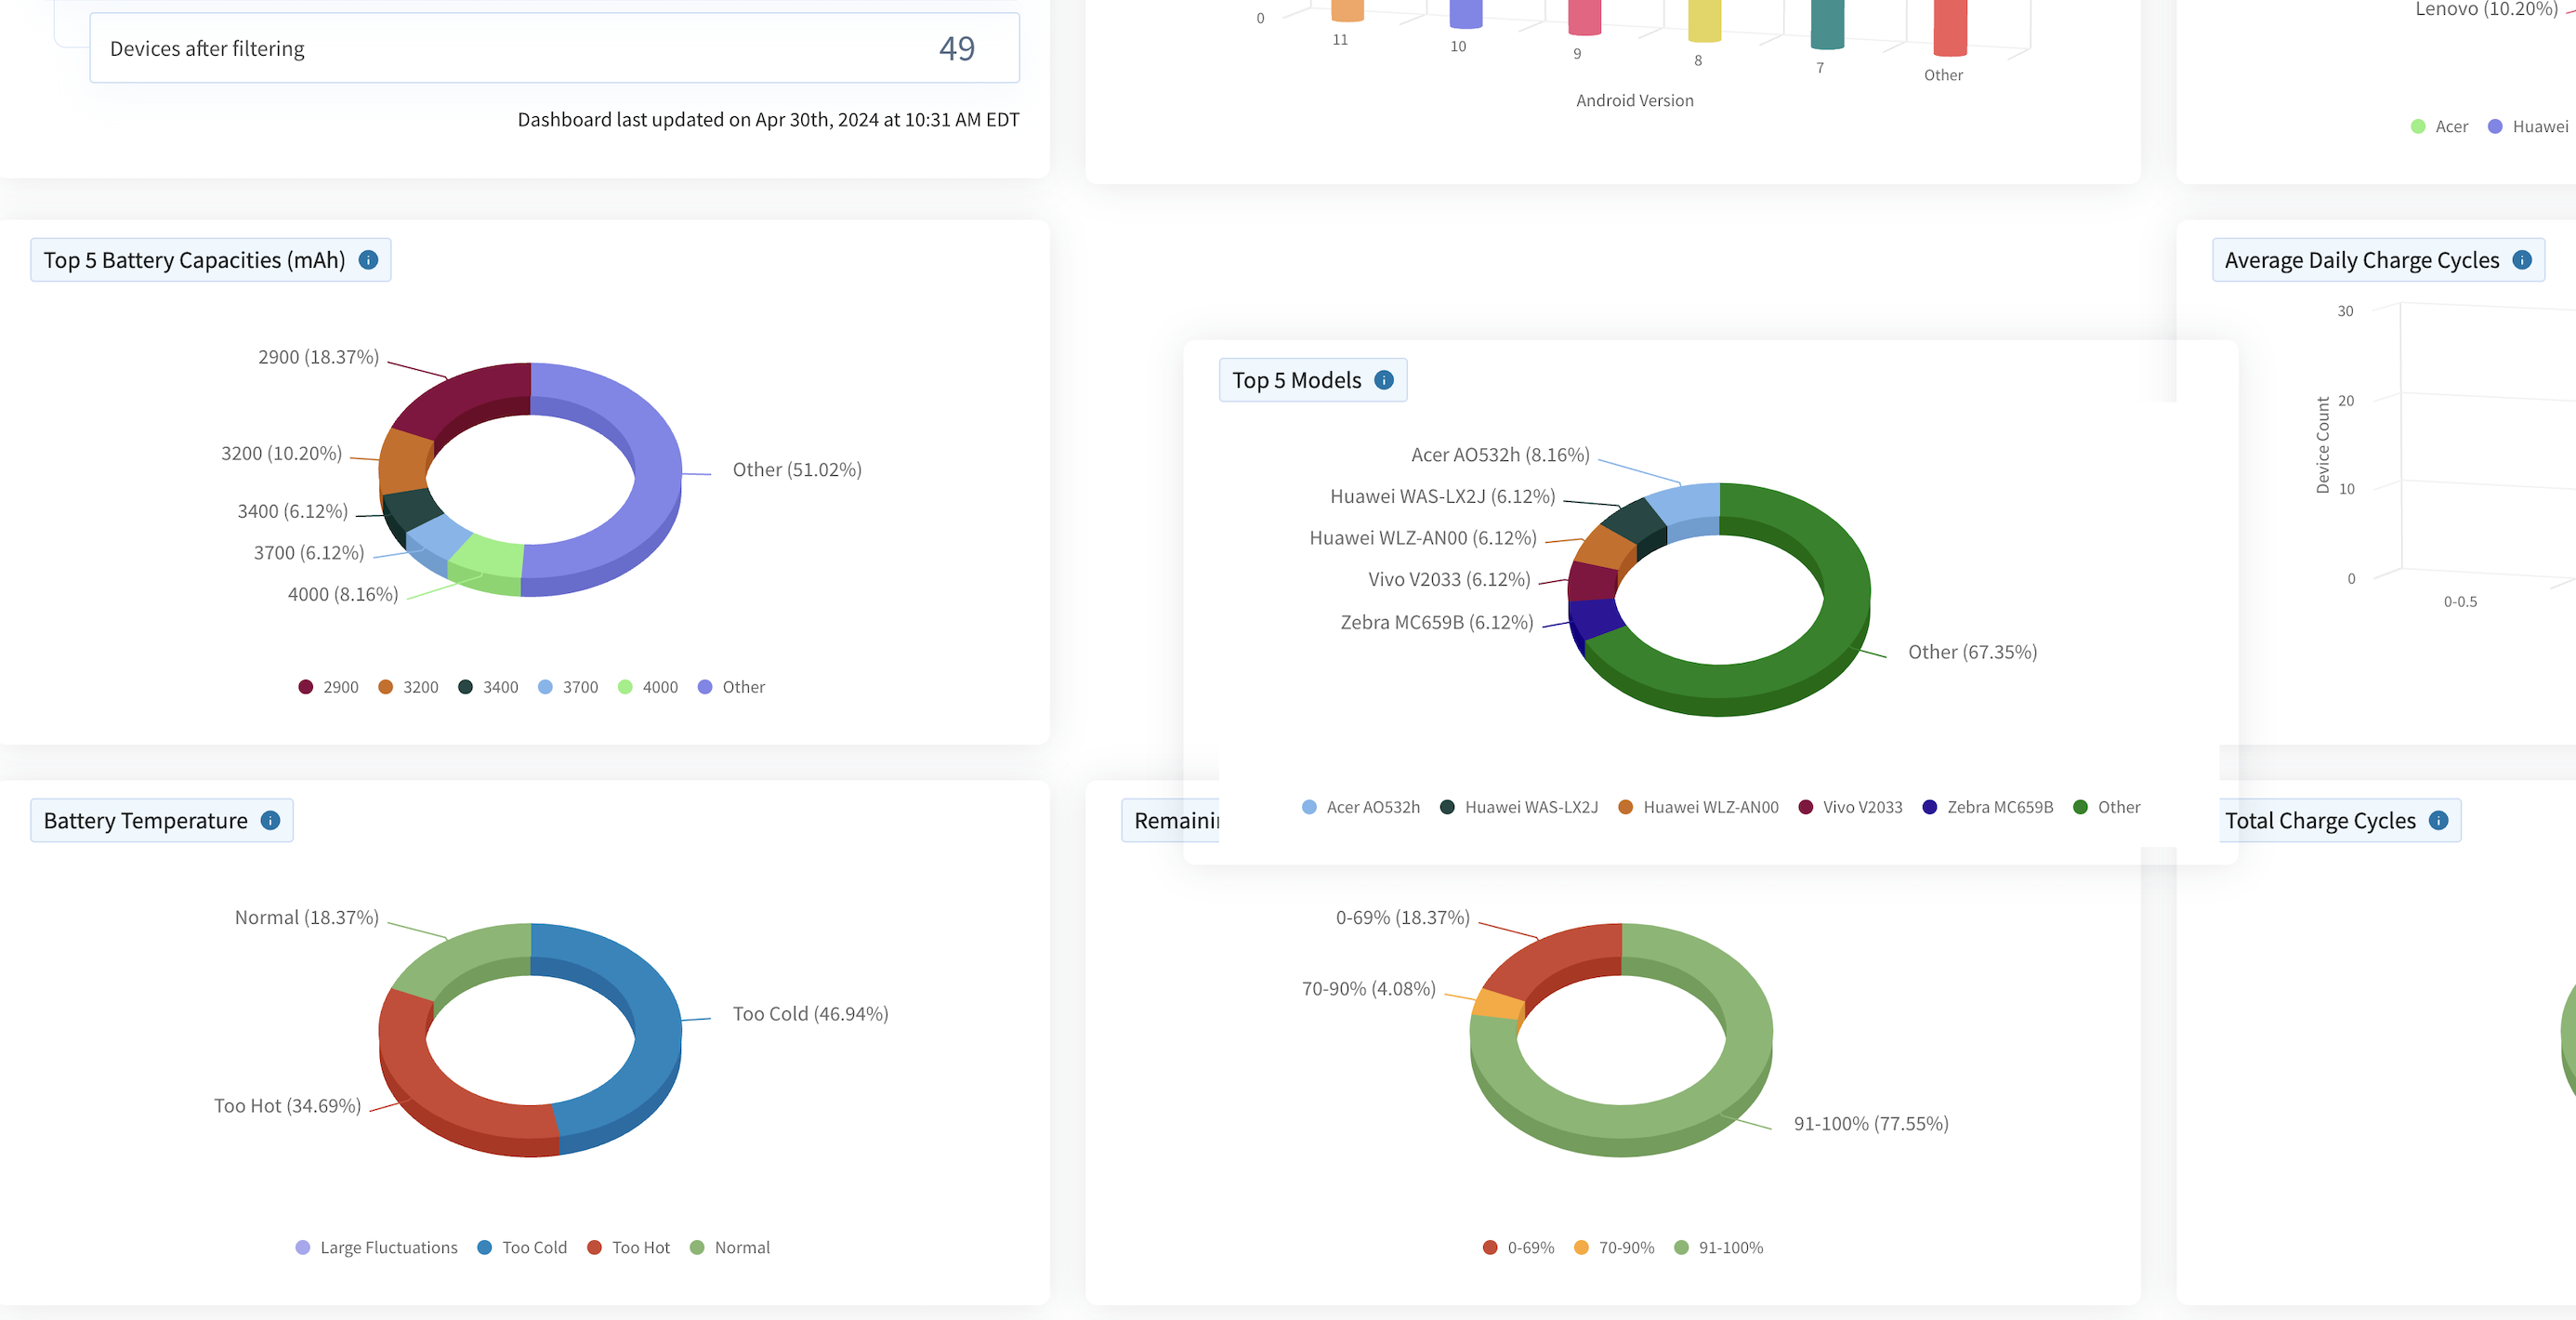Toggle Huawei WAS-LX2J legend entry

[1519, 807]
